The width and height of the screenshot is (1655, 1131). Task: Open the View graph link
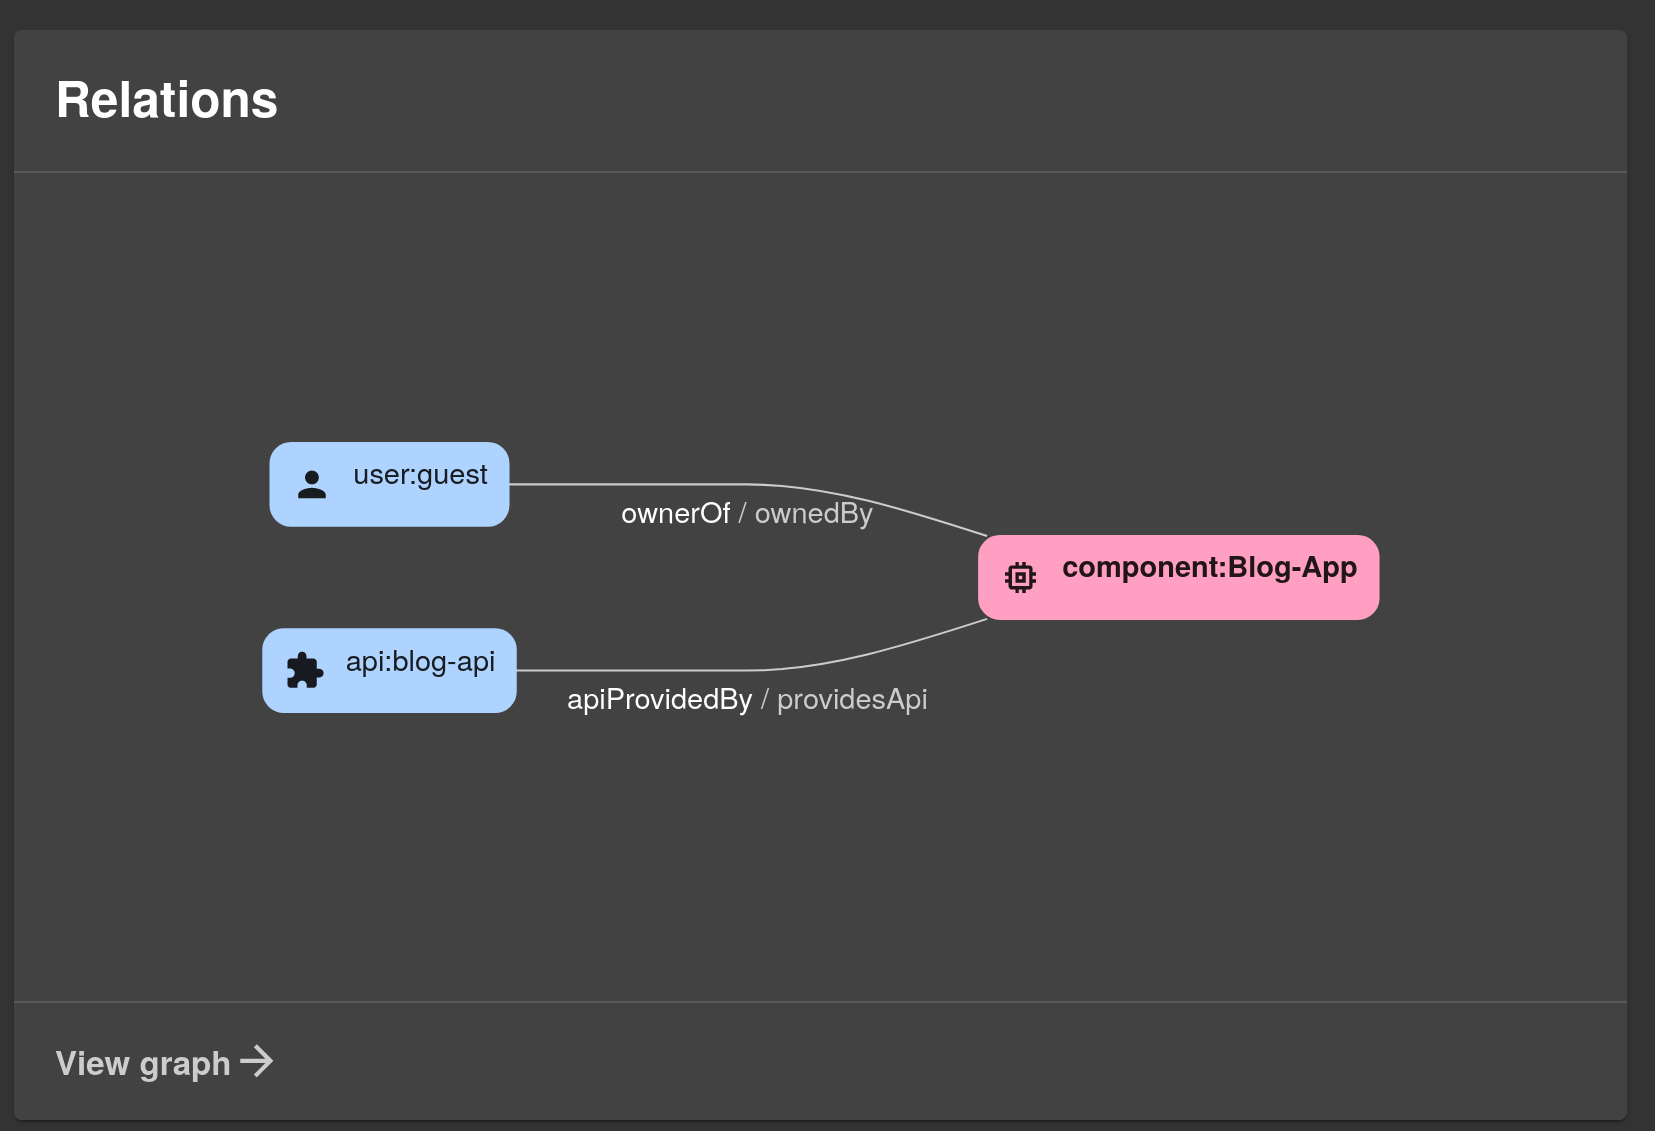143,1063
